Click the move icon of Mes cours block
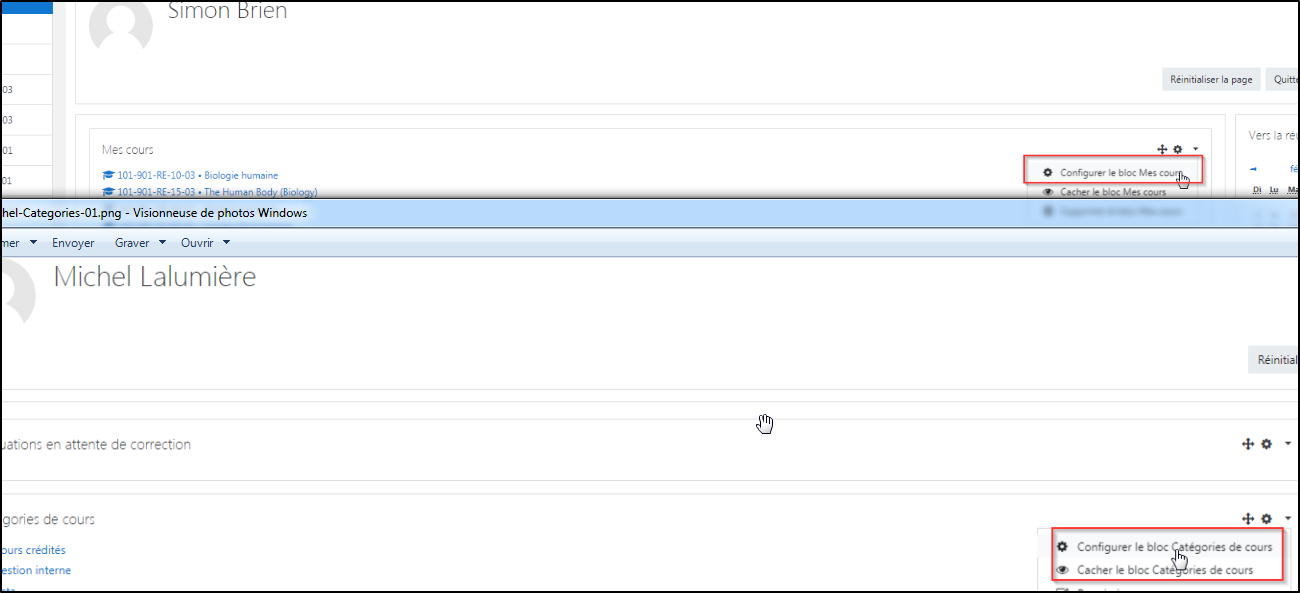 [1162, 149]
